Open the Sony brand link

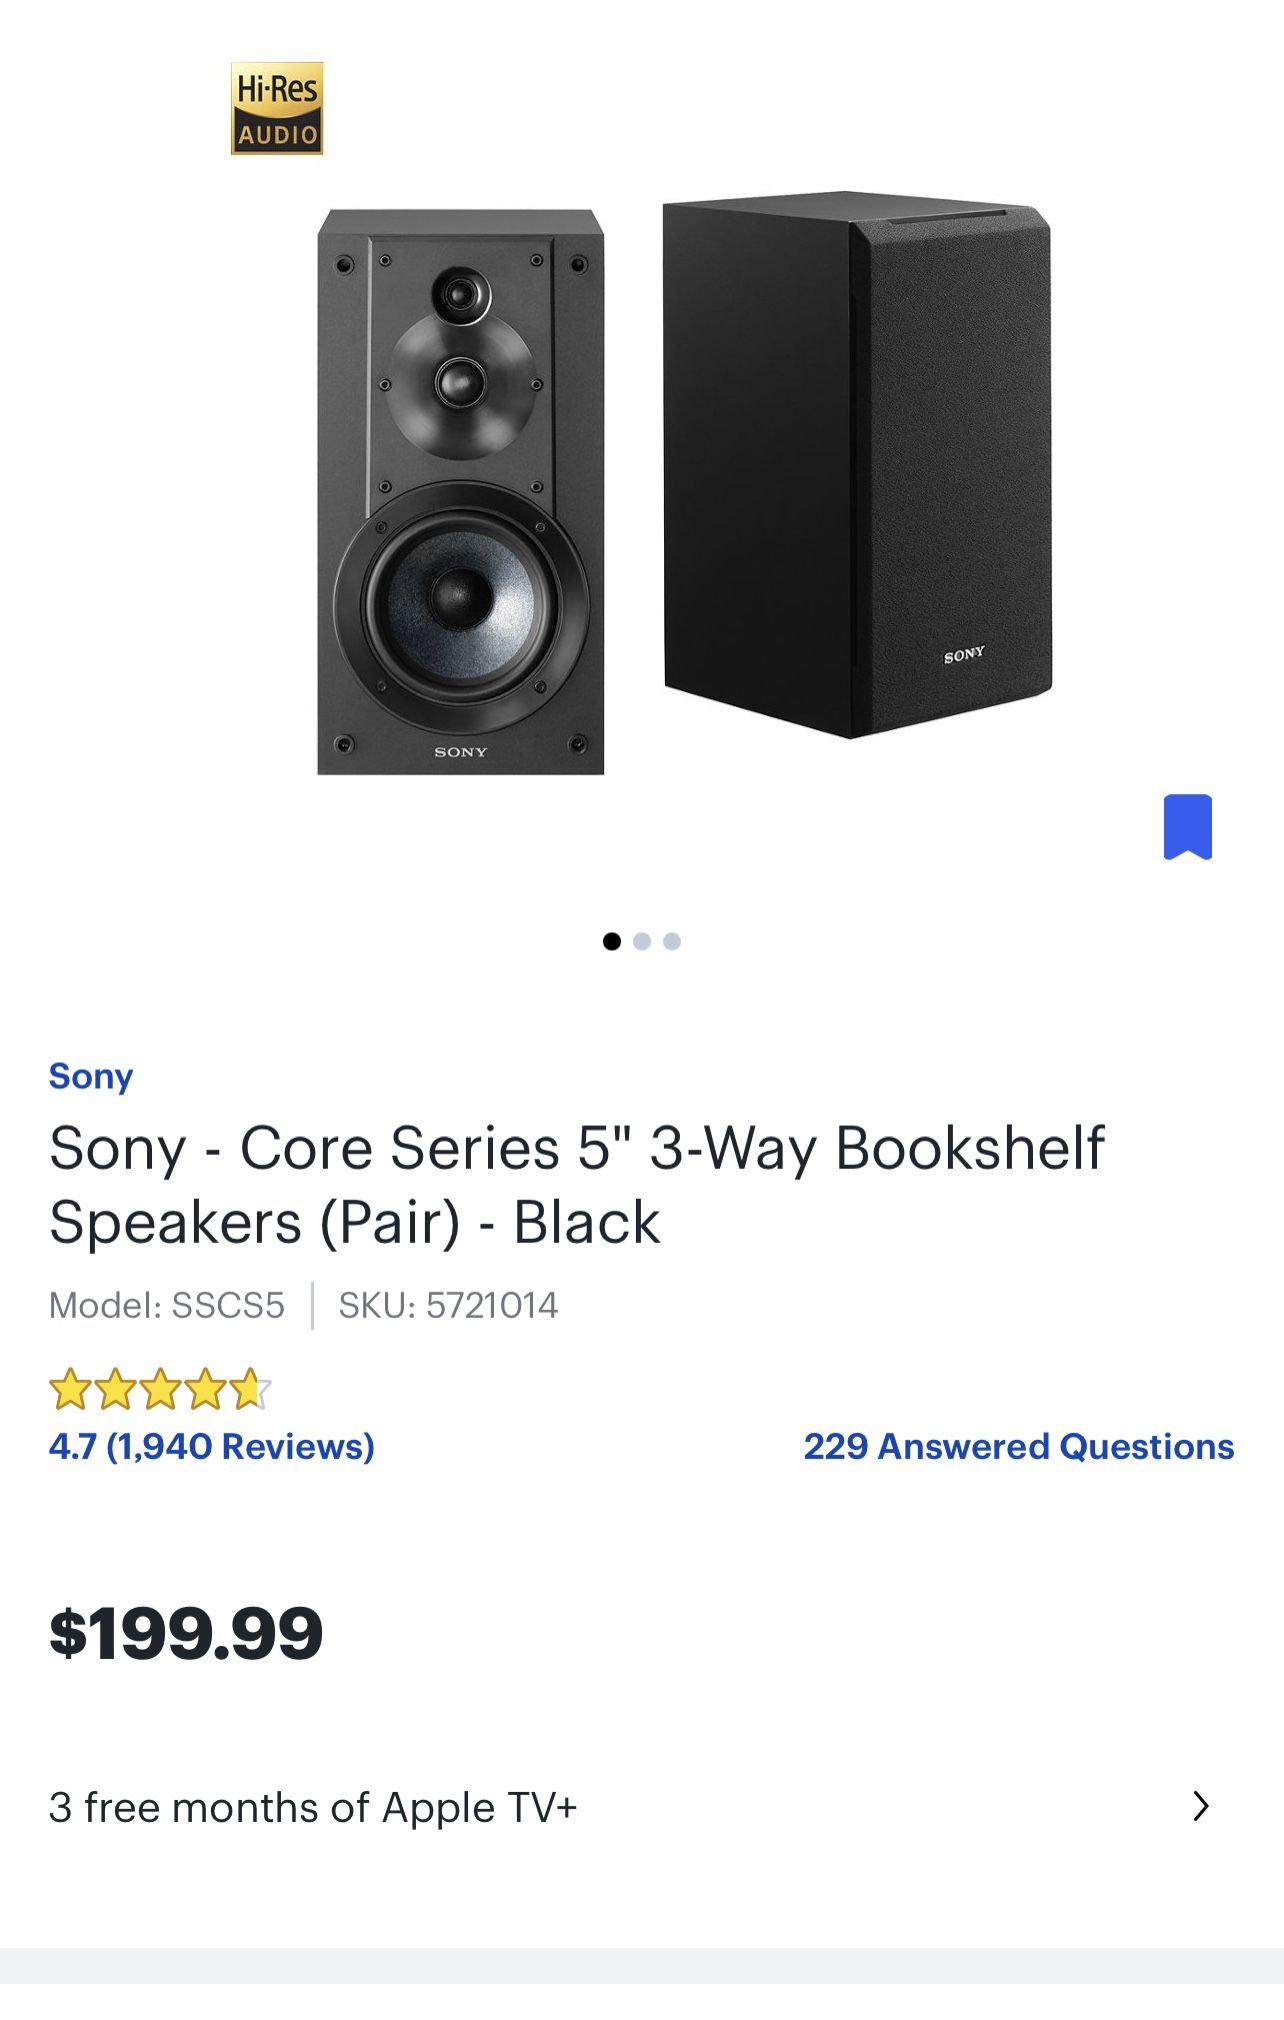point(91,1076)
